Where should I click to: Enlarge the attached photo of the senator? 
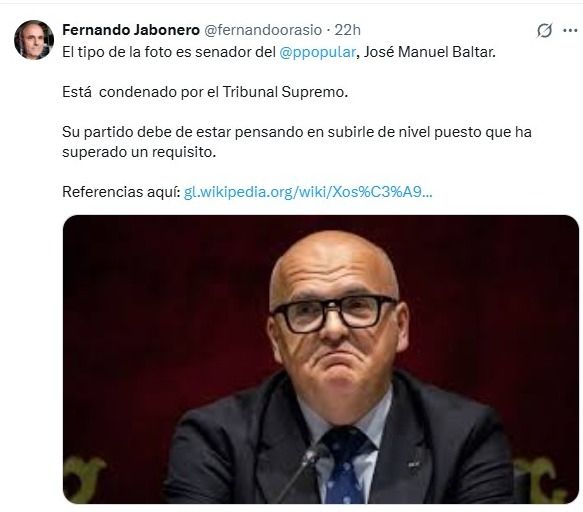coord(321,359)
